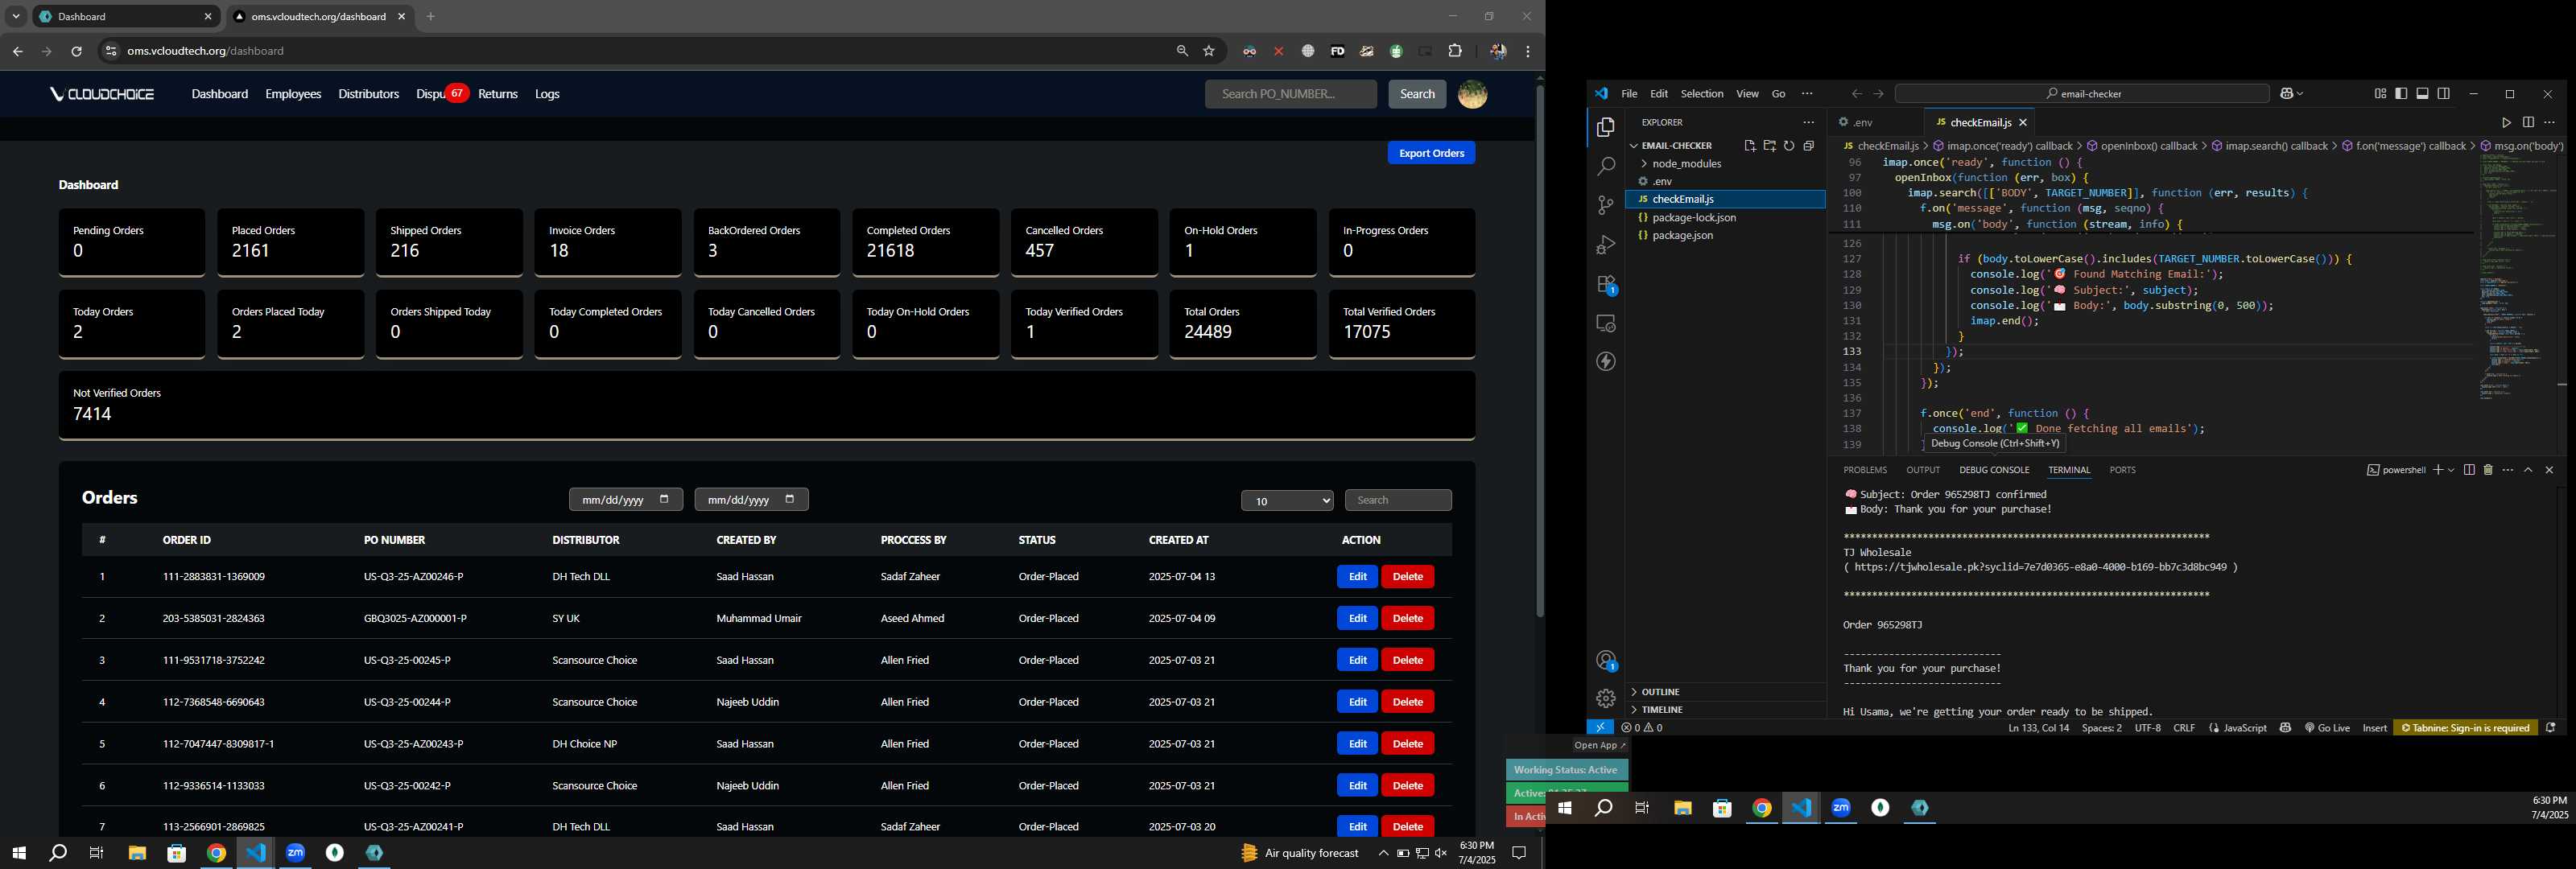This screenshot has height=869, width=2576.
Task: Open the terminal launch profile dropdown arrow
Action: pyautogui.click(x=2451, y=470)
